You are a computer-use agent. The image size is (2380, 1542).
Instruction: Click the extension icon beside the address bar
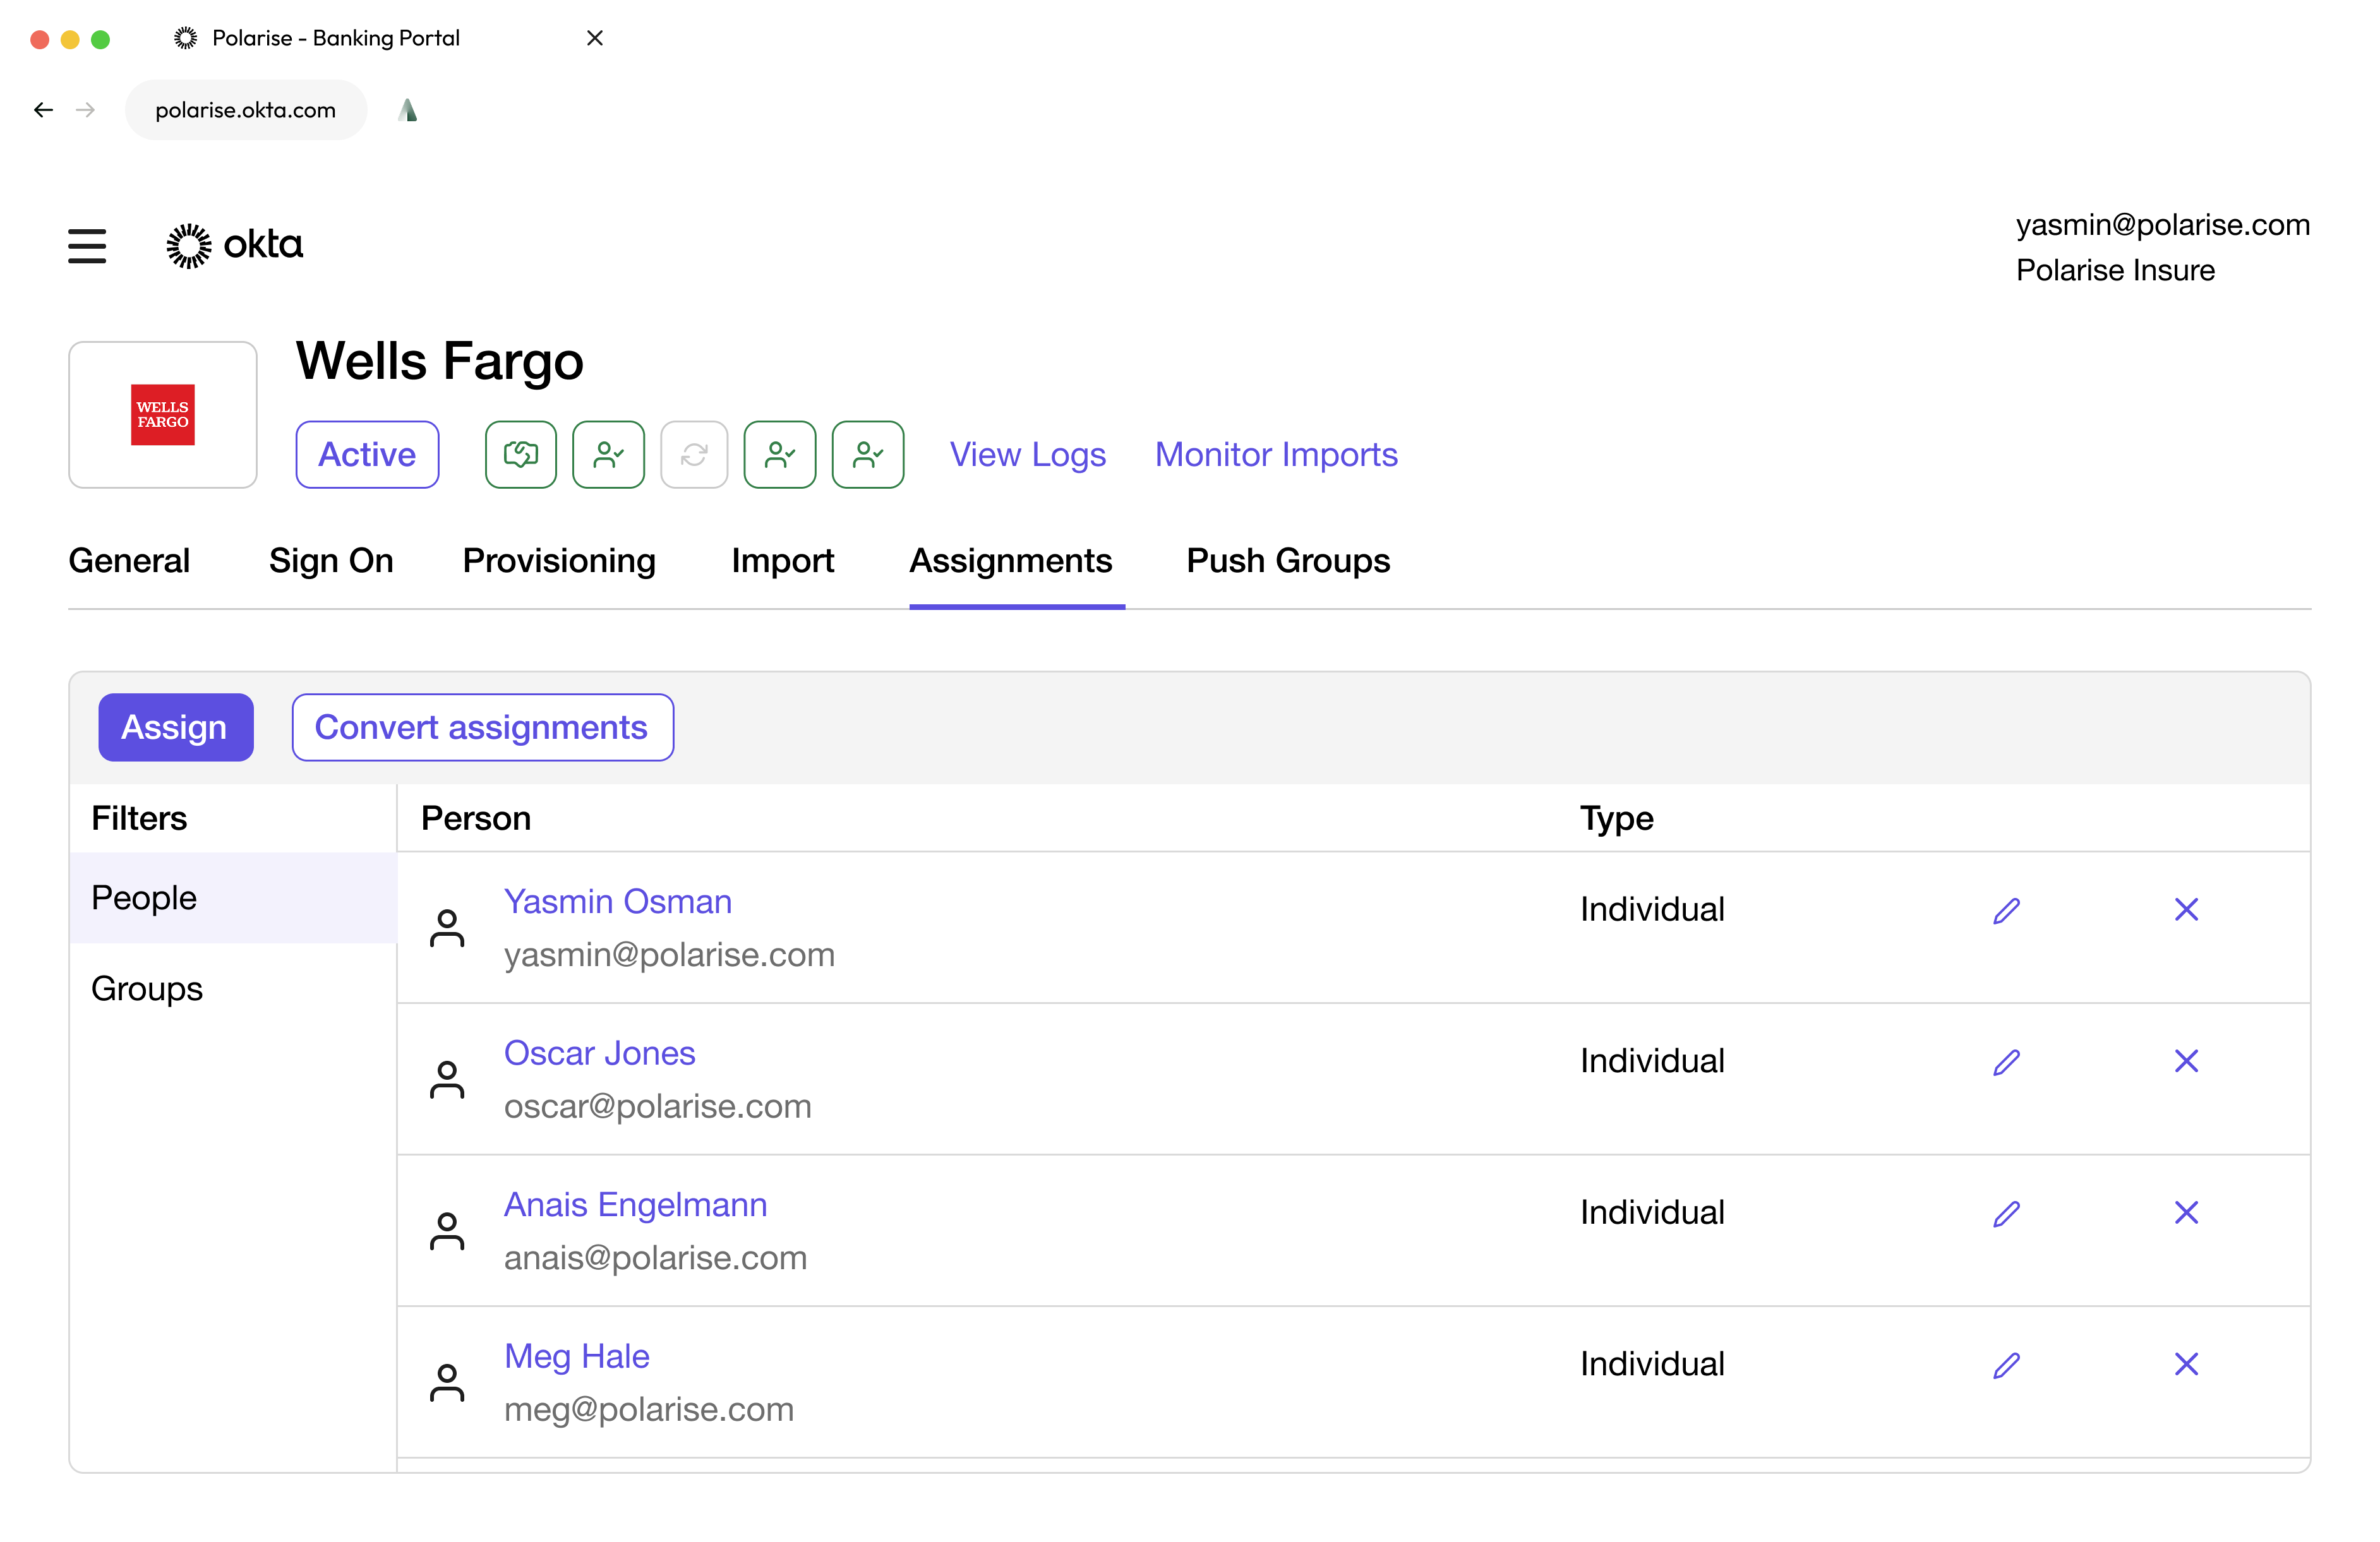407,110
